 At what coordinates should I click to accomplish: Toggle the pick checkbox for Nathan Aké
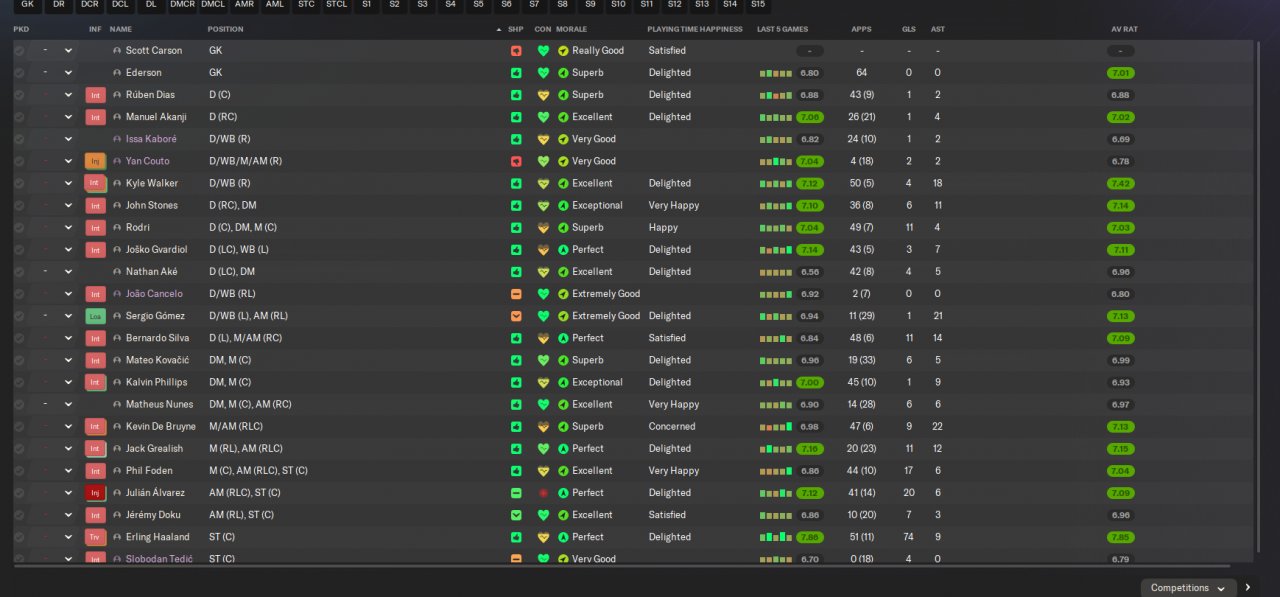(x=19, y=272)
